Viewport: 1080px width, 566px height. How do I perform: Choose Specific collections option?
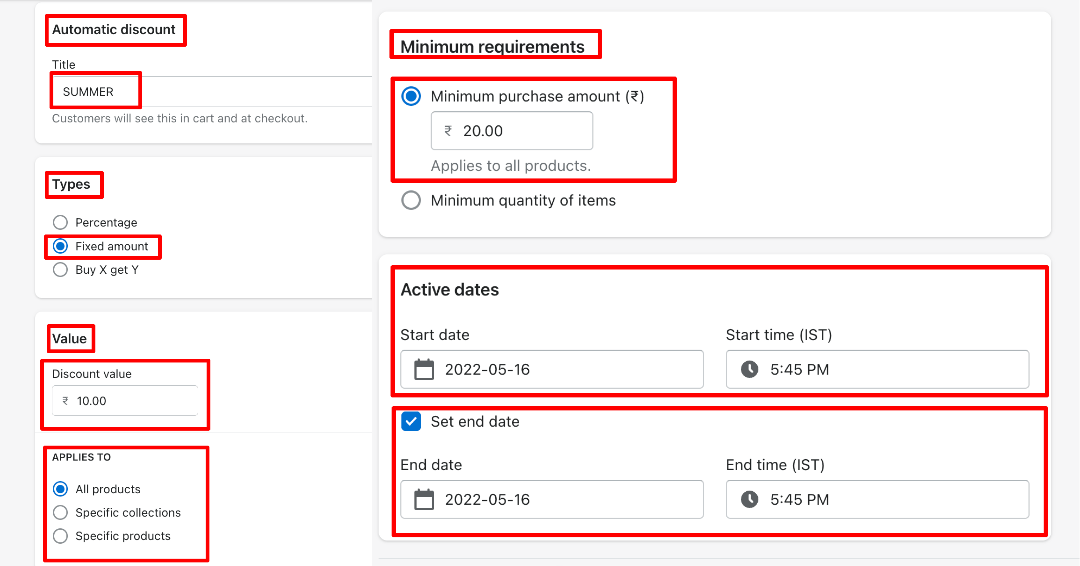61,512
